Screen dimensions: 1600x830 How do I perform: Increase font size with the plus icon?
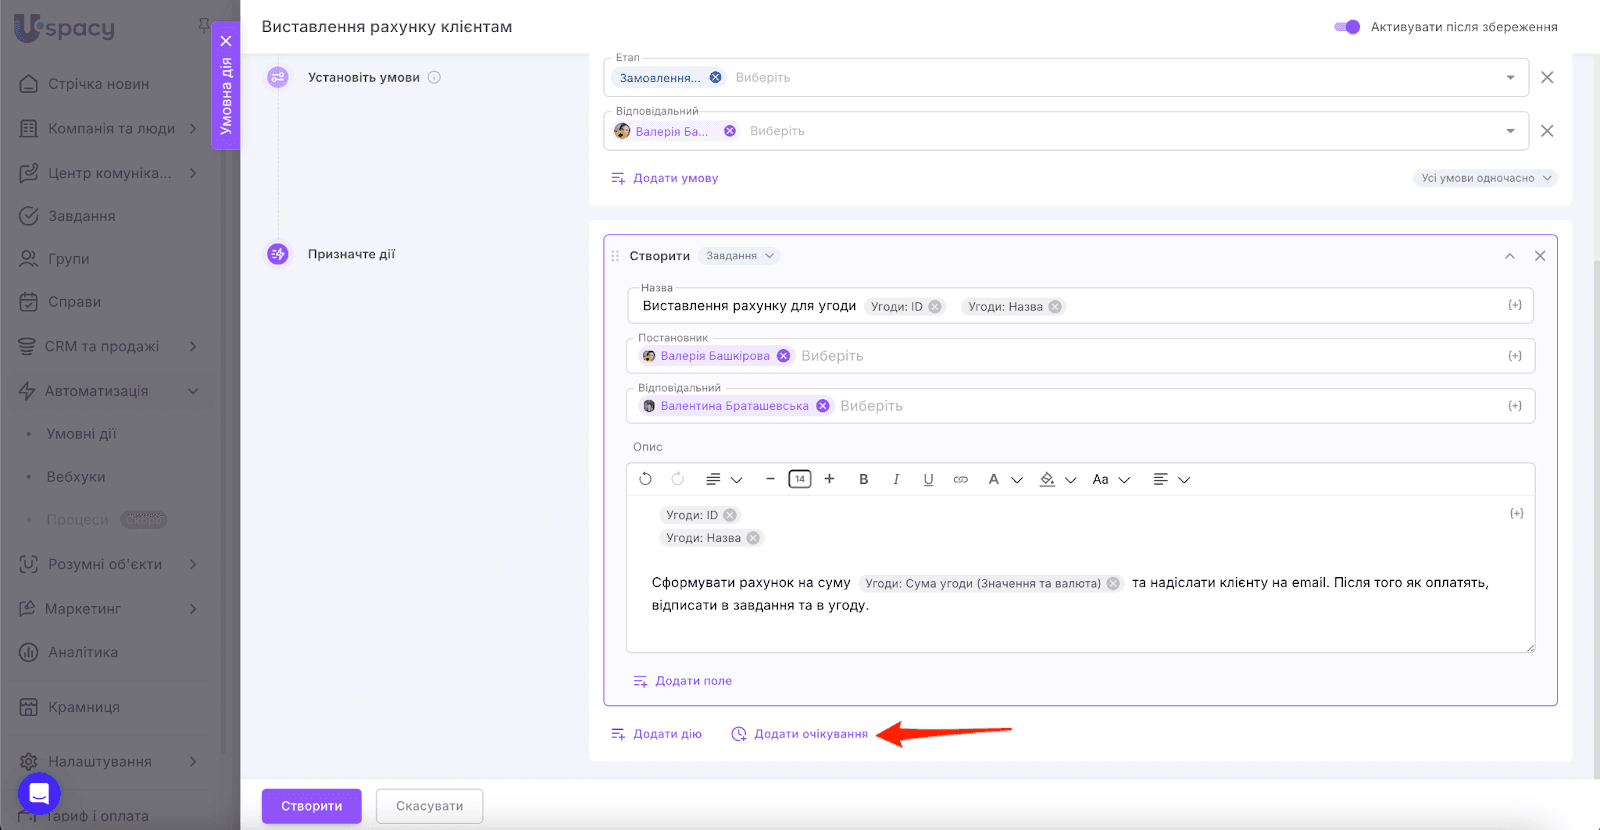pyautogui.click(x=829, y=479)
